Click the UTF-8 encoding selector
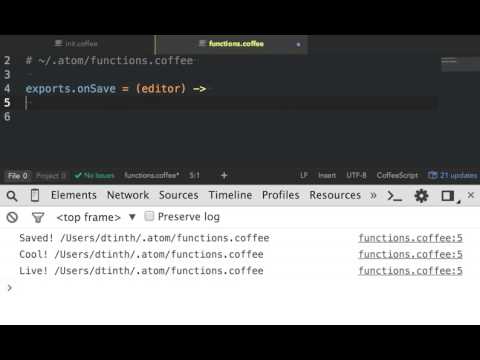 356,175
